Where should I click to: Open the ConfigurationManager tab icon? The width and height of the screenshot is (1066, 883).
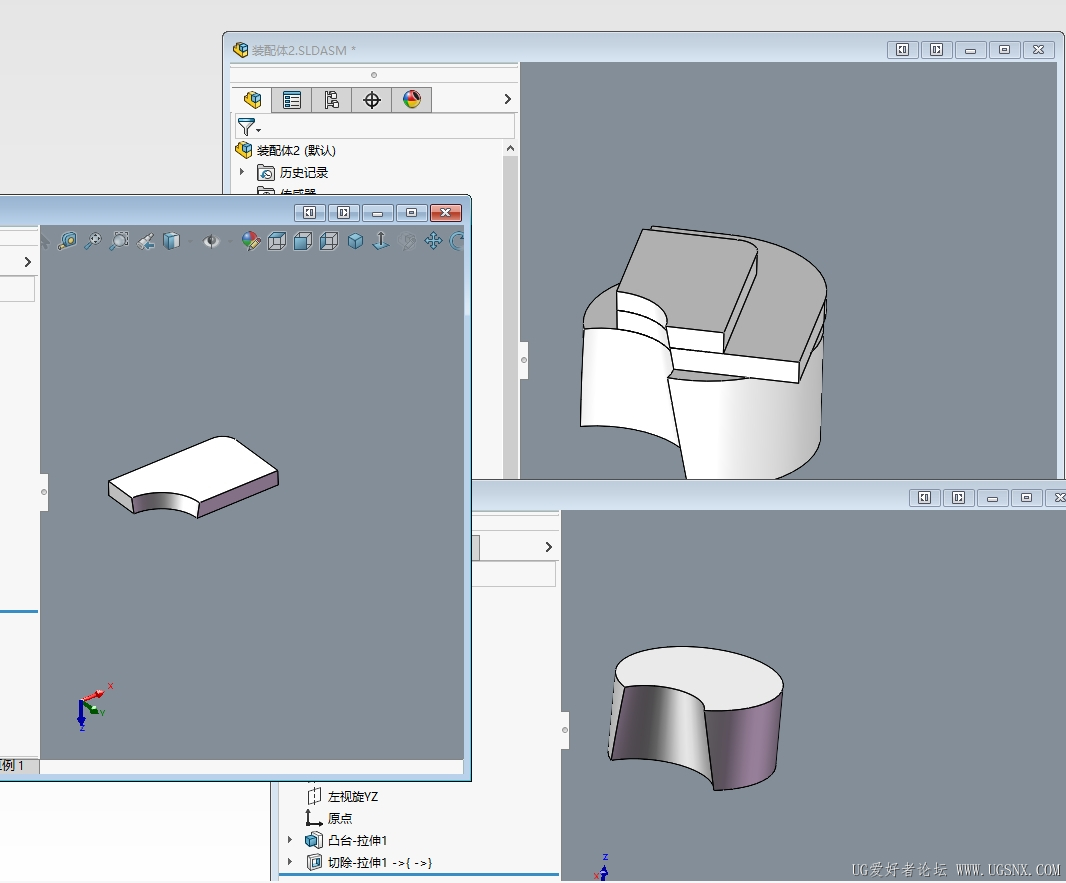point(332,100)
